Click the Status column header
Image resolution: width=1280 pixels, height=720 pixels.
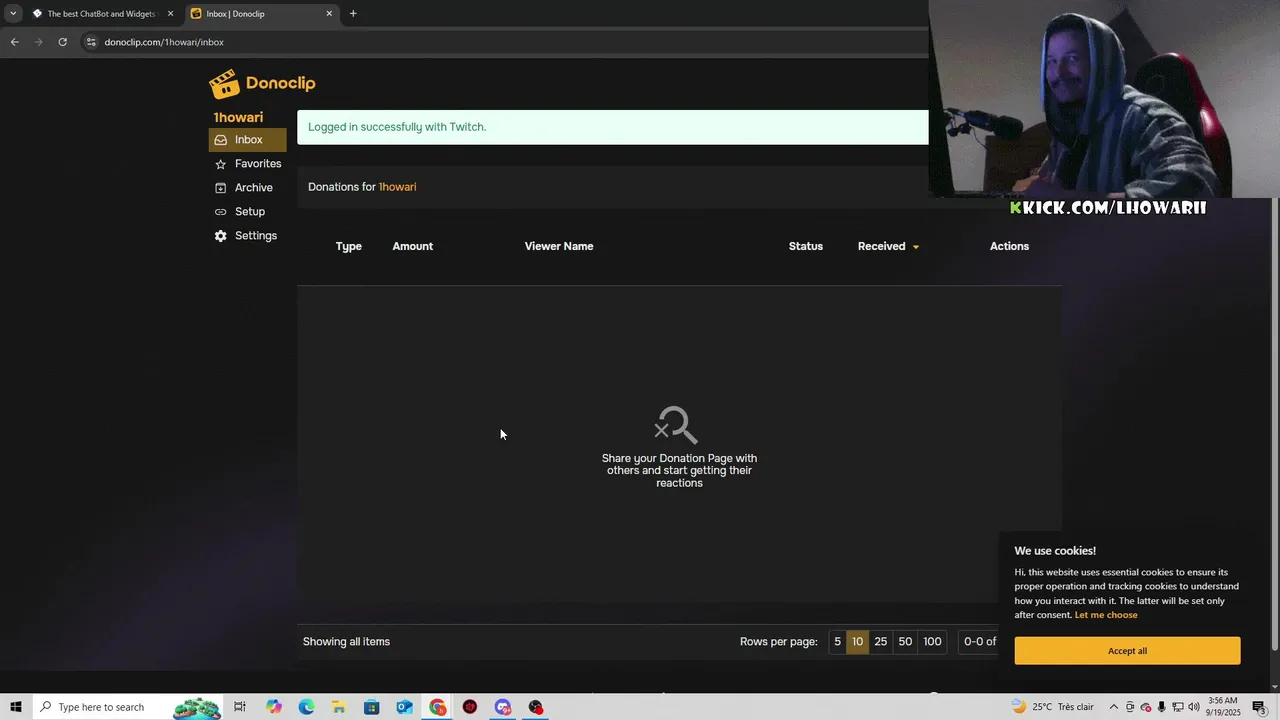tap(806, 246)
